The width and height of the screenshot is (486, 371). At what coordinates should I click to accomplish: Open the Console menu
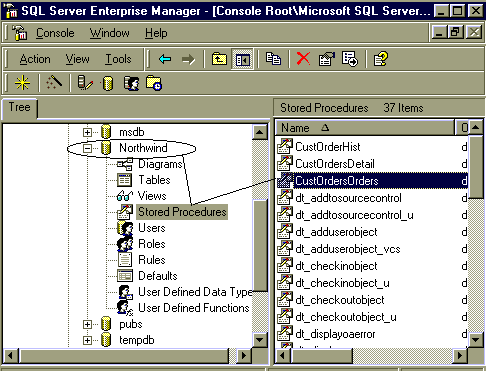pos(55,33)
